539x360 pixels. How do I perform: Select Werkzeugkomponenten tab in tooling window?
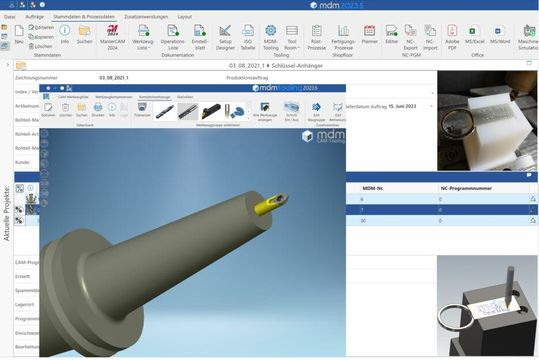coord(114,97)
